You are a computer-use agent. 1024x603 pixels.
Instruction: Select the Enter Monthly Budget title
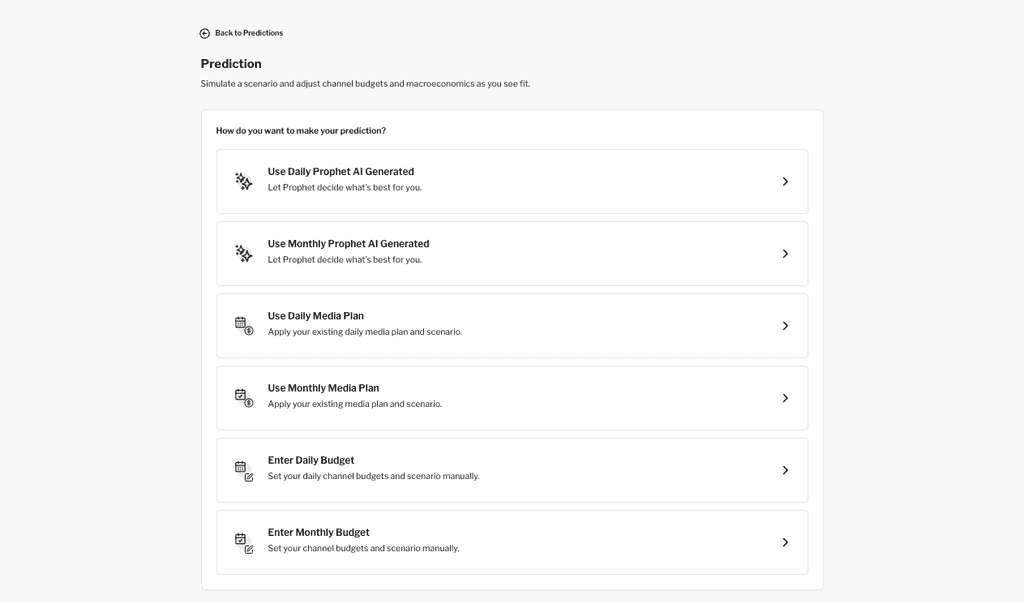point(318,532)
